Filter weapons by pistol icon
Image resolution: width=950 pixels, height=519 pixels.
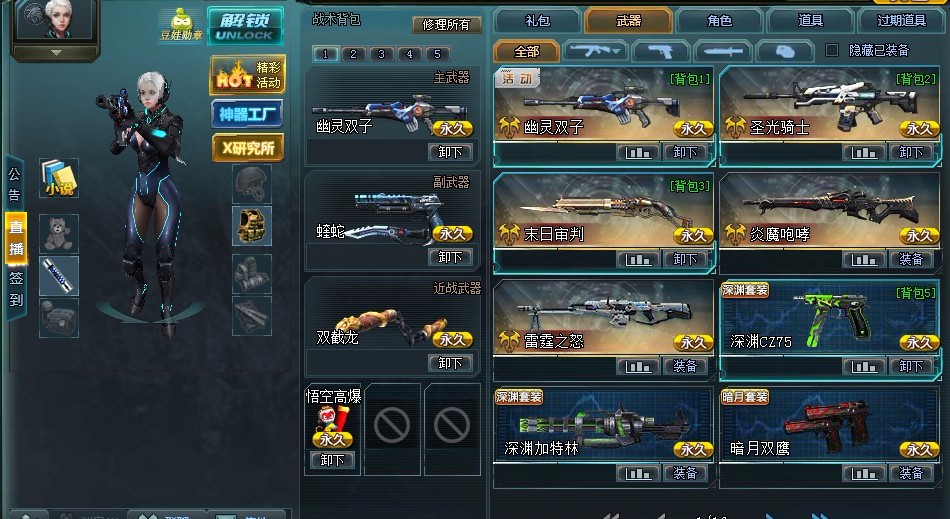click(660, 51)
